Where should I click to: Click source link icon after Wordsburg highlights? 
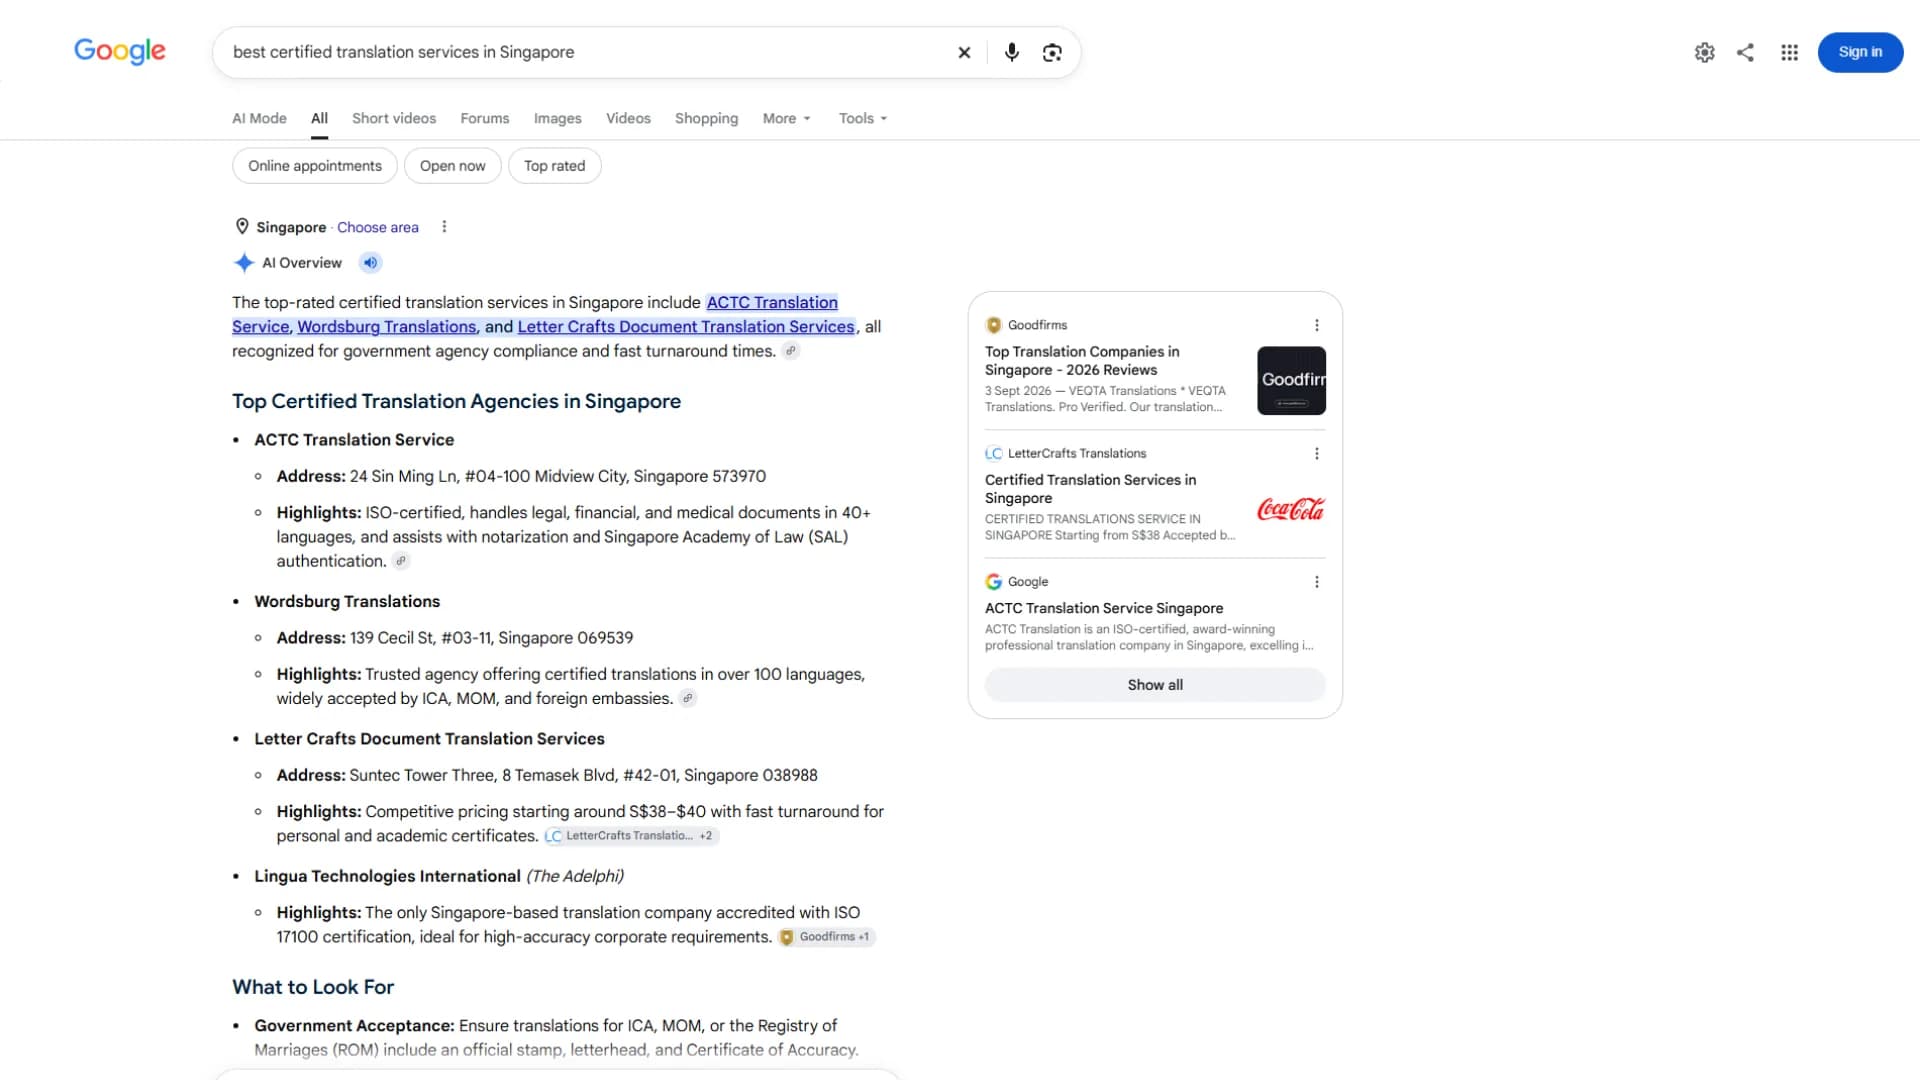pyautogui.click(x=687, y=699)
